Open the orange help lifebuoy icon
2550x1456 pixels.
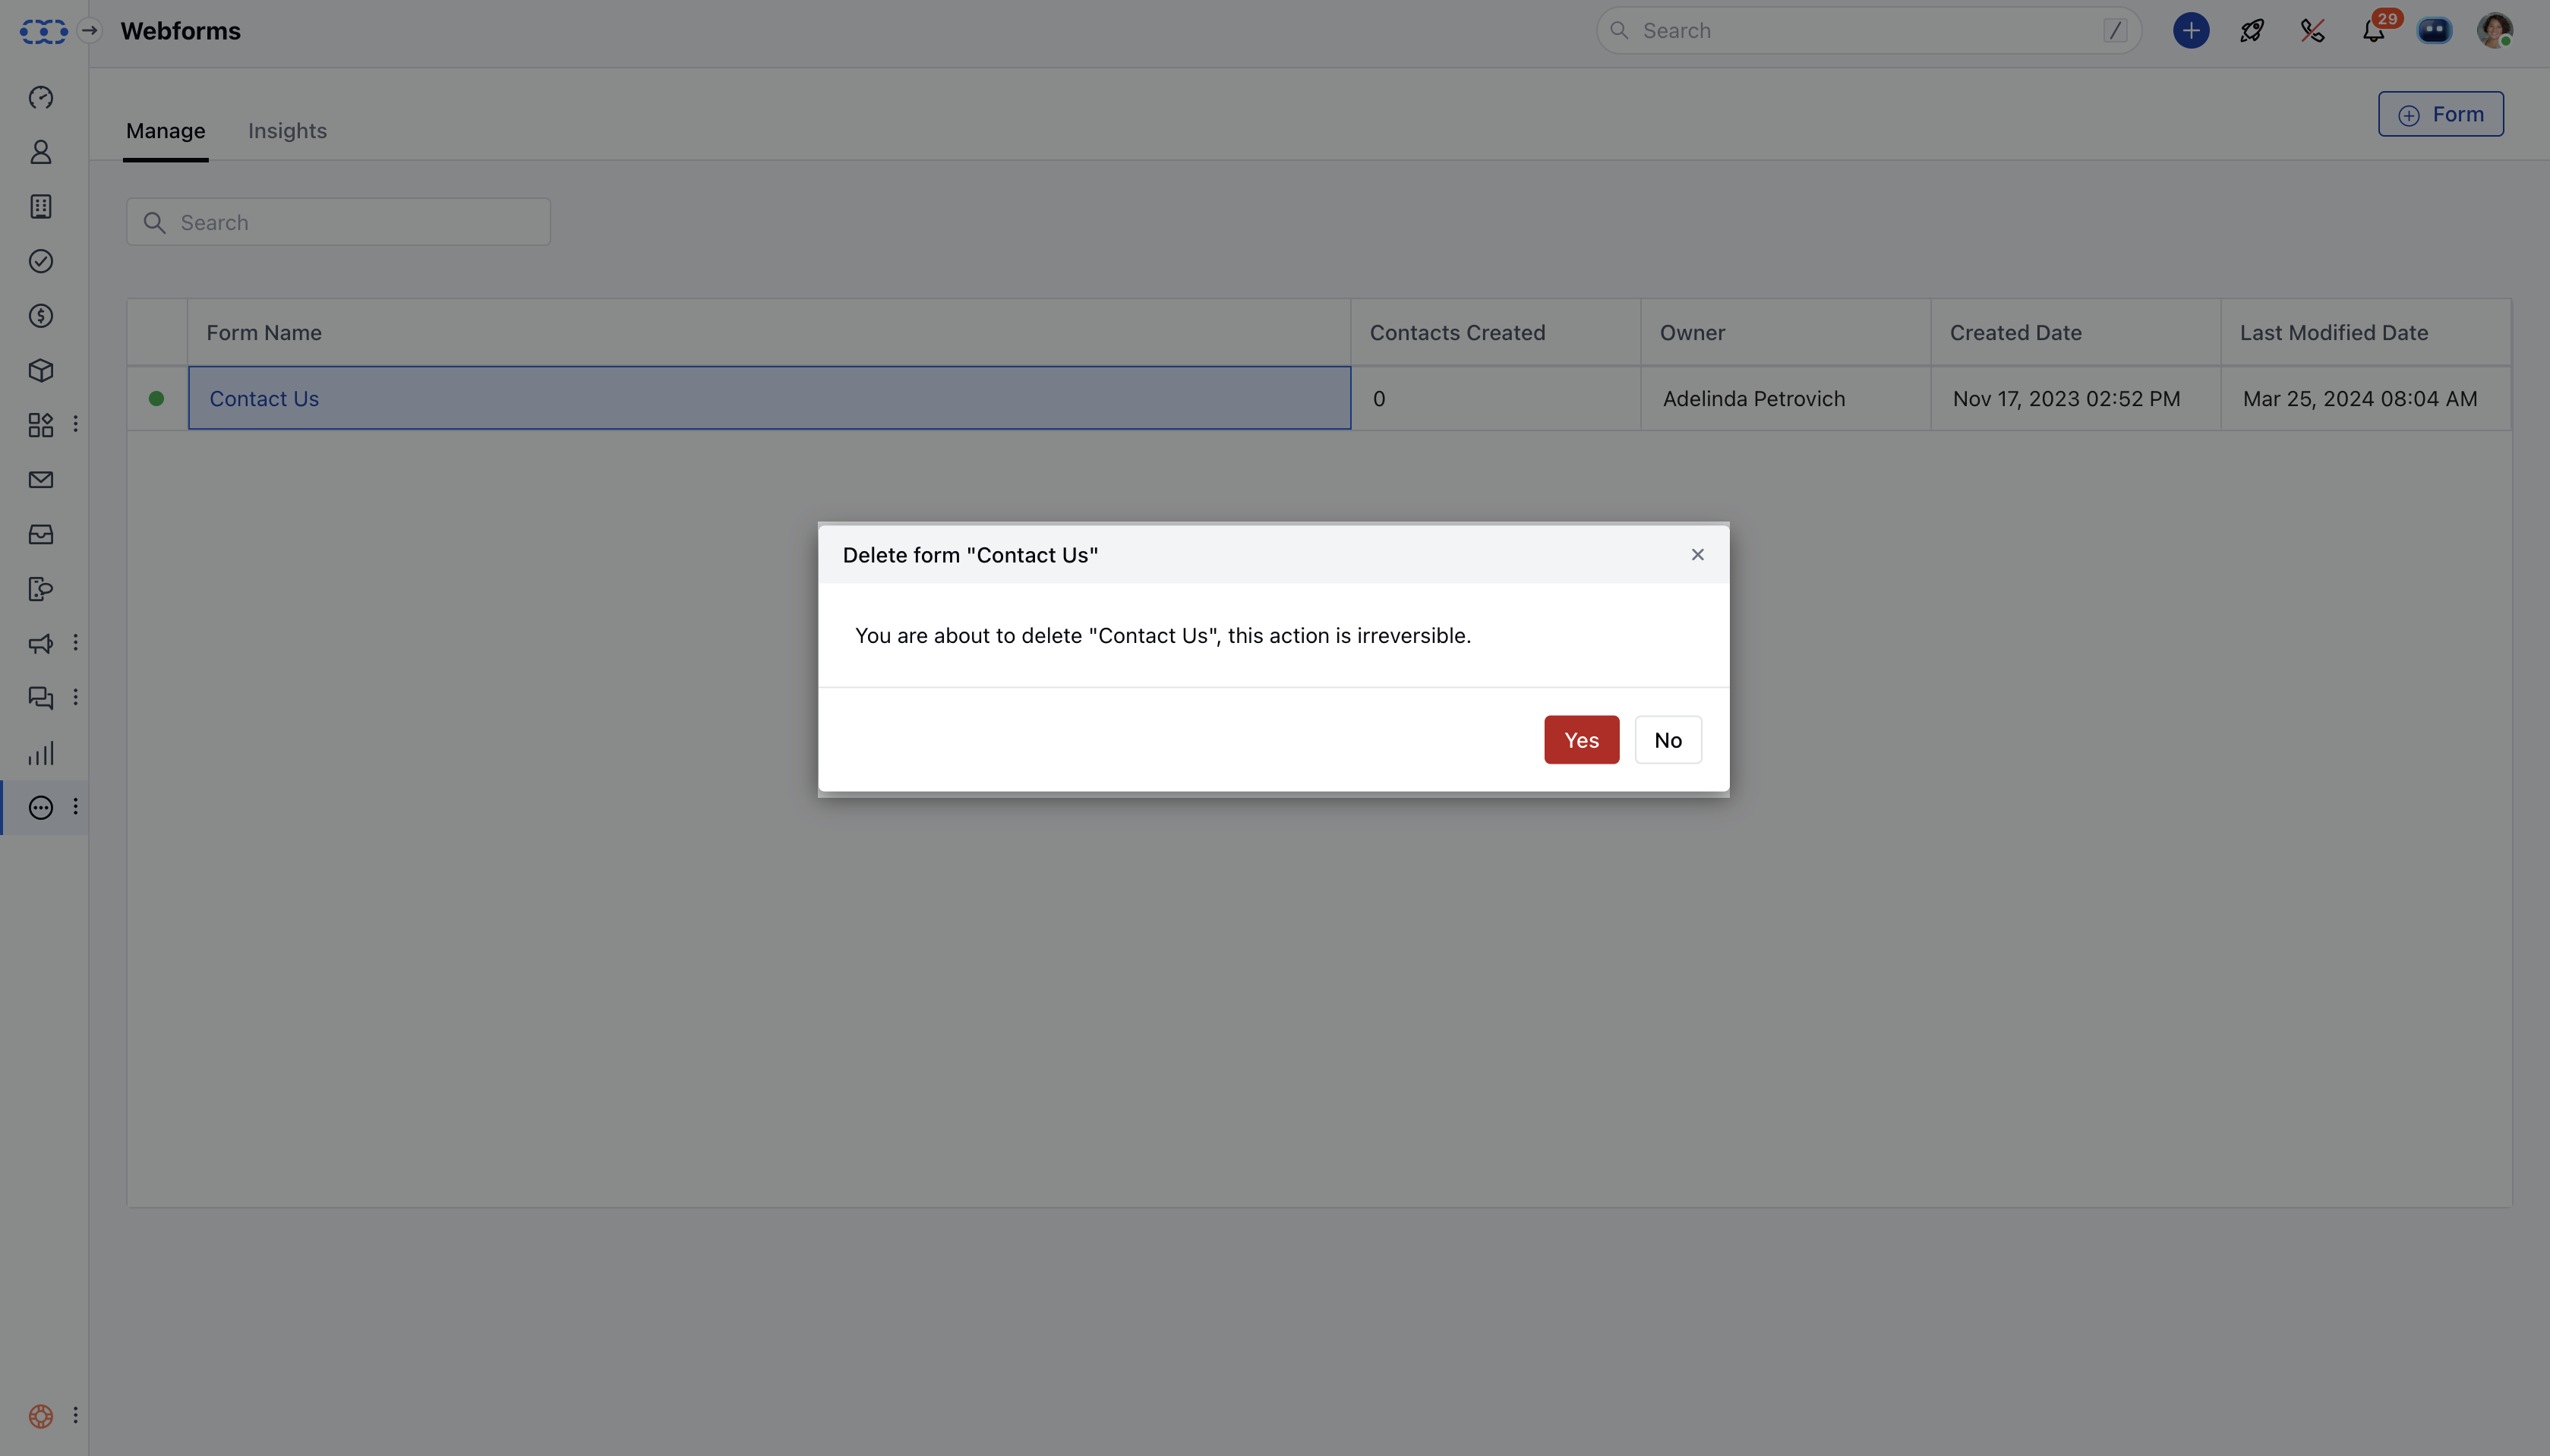[41, 1416]
